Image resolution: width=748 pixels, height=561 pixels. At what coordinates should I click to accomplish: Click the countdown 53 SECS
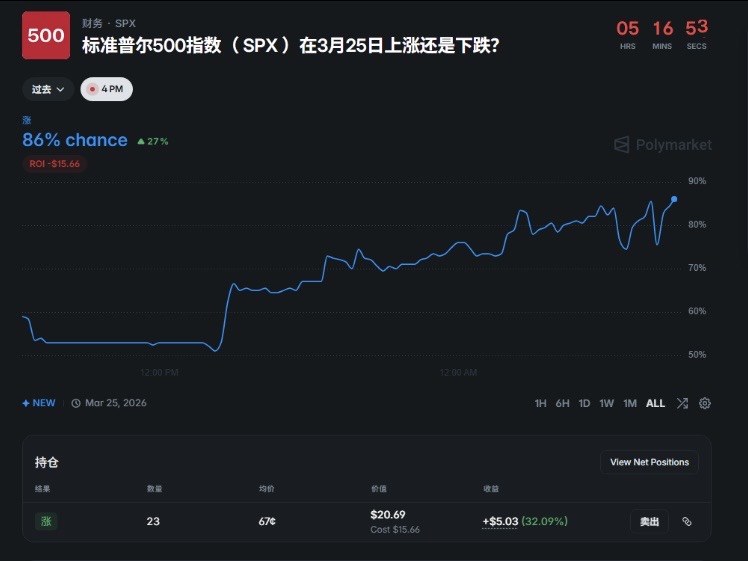(x=696, y=34)
